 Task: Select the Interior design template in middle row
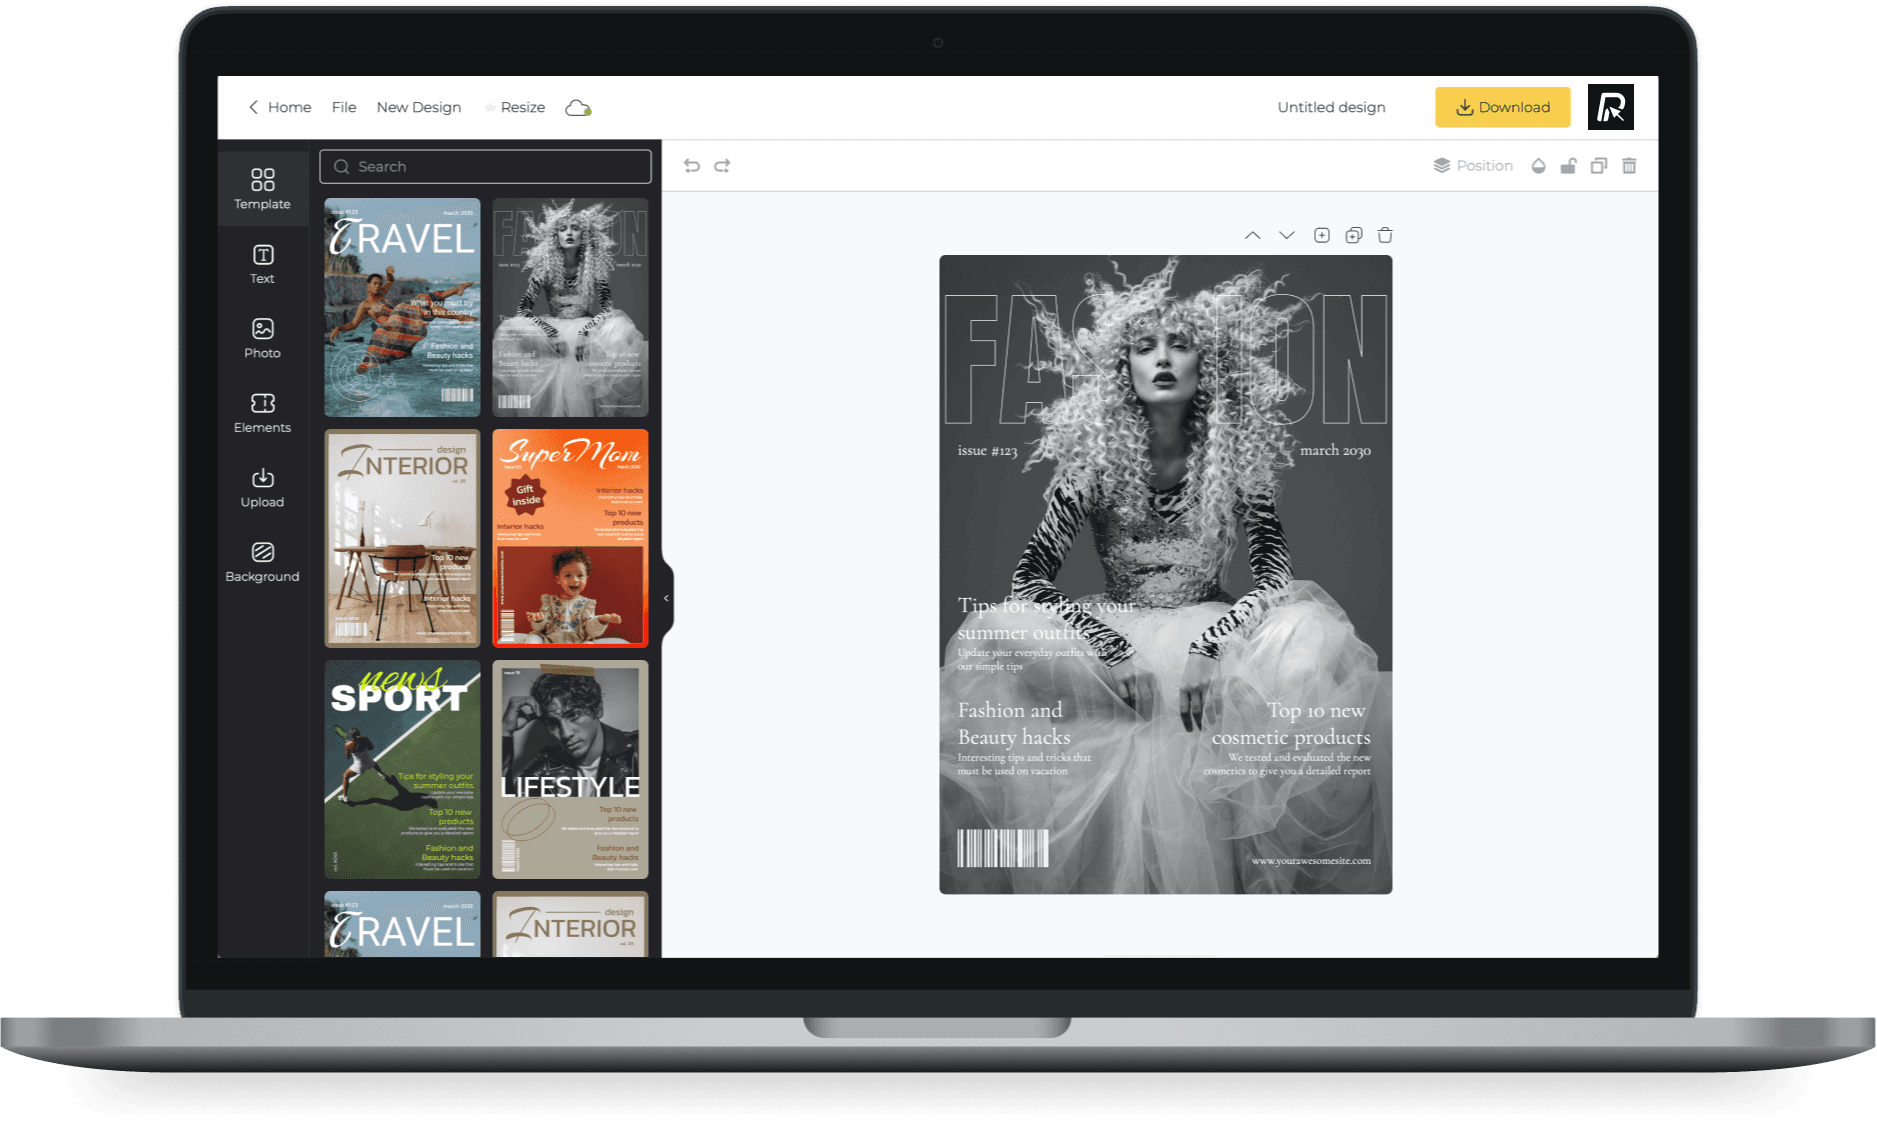[402, 538]
